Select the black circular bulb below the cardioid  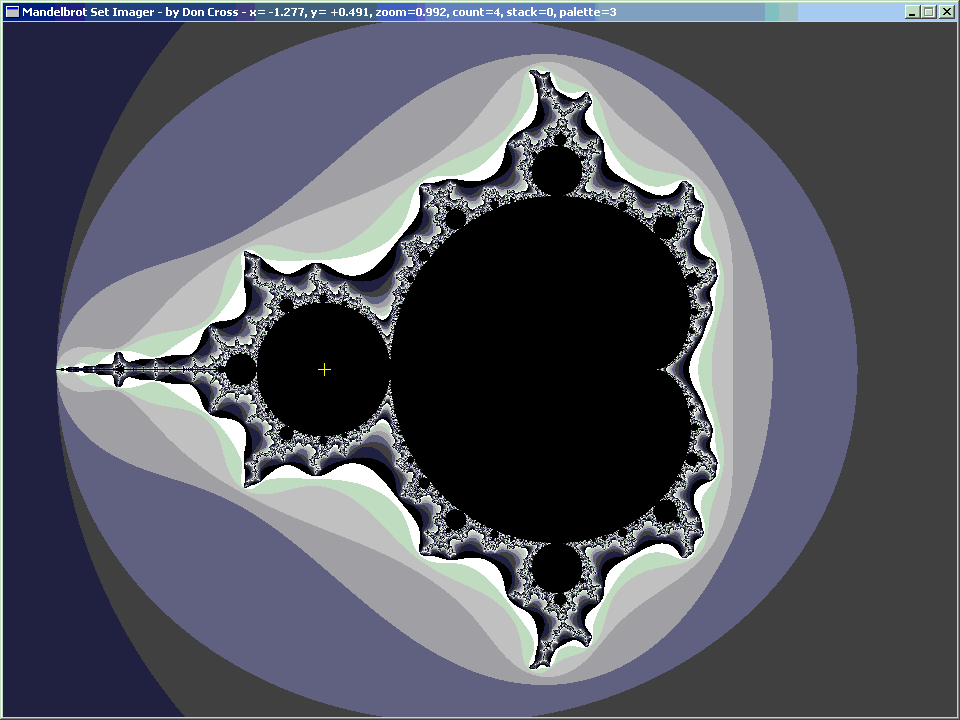pyautogui.click(x=556, y=568)
